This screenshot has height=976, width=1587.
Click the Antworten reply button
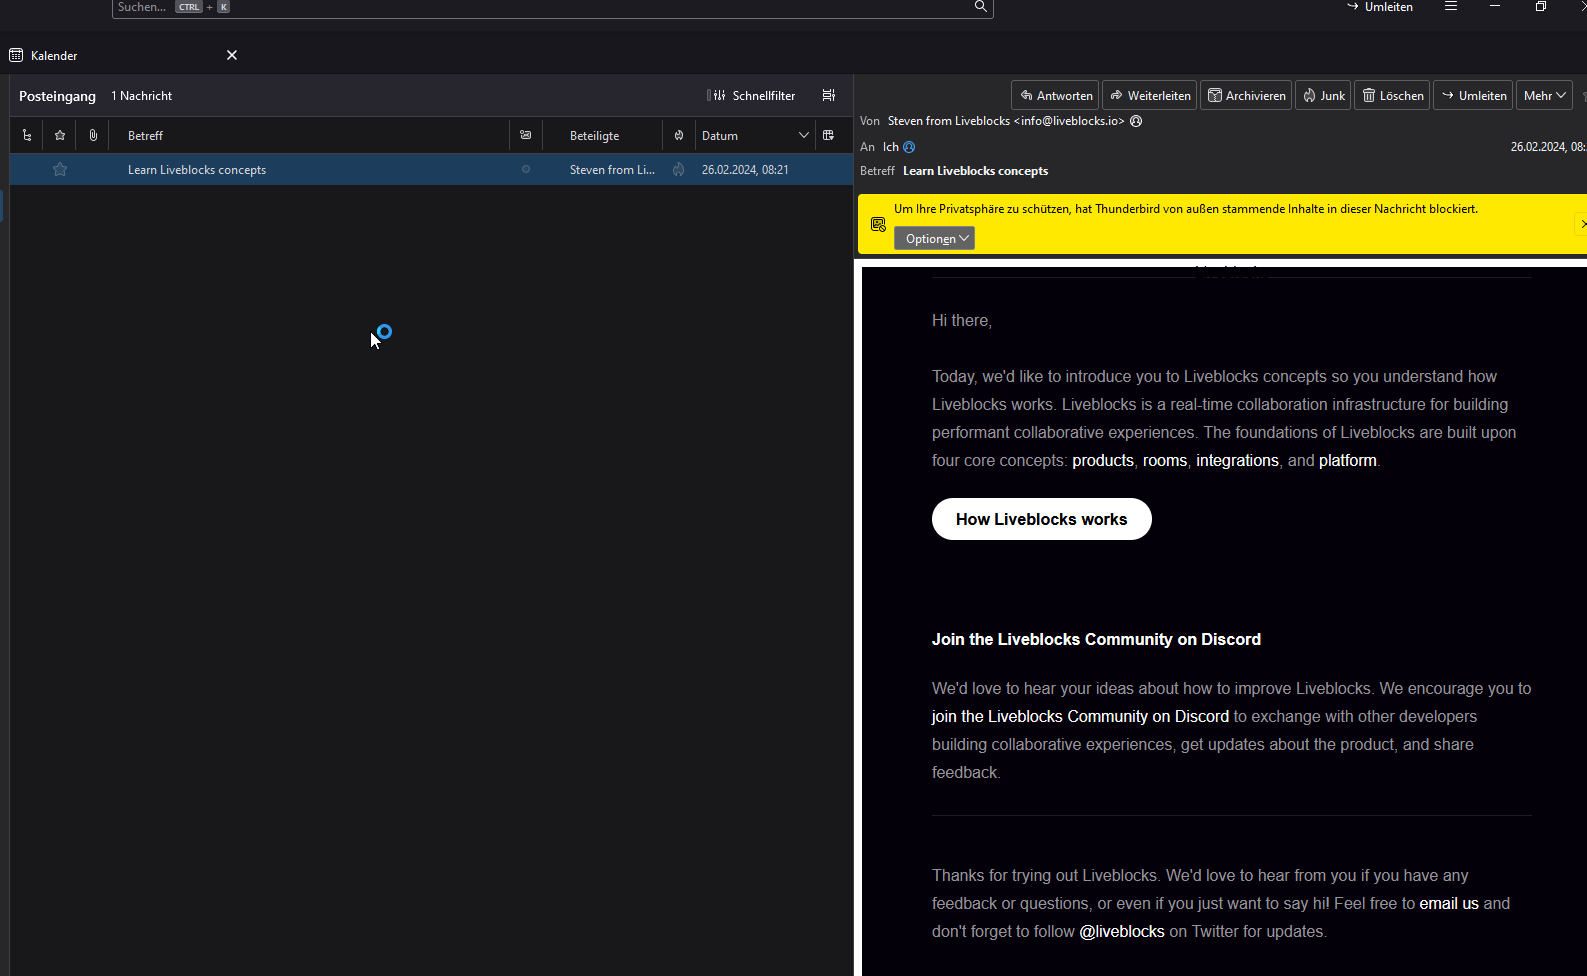coord(1055,96)
